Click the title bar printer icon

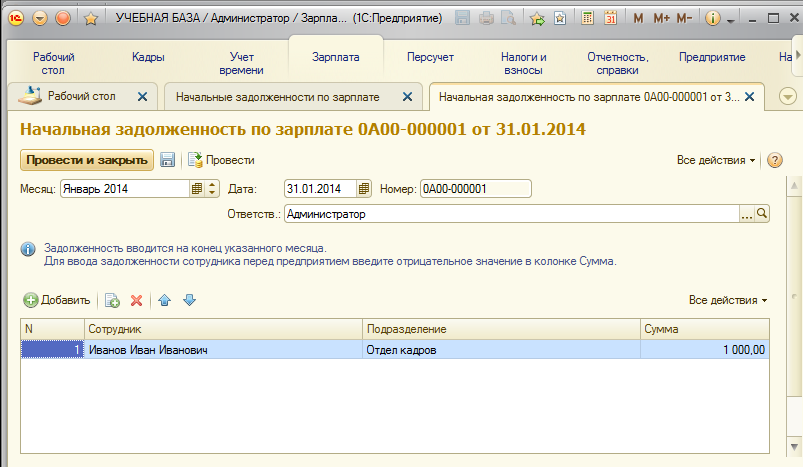[x=486, y=18]
